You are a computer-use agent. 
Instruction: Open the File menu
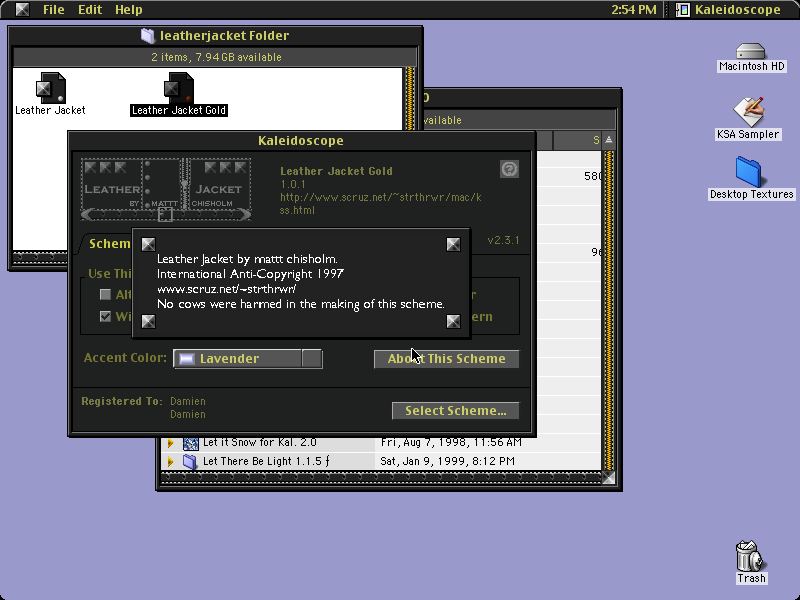[54, 9]
